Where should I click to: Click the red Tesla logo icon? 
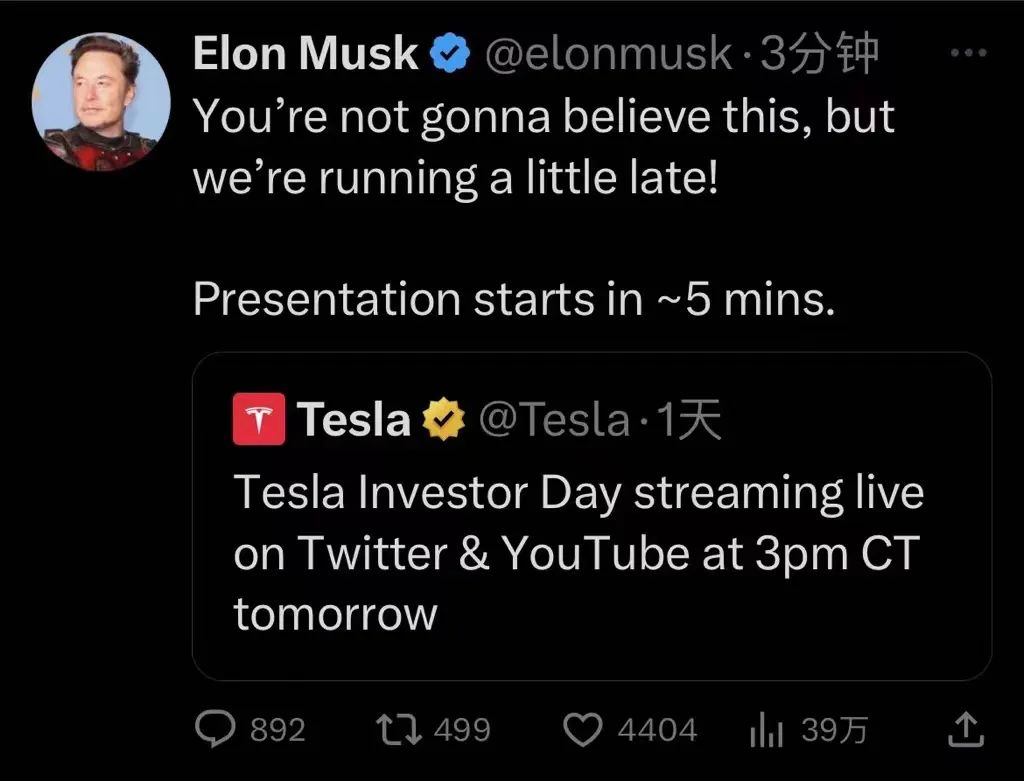259,420
